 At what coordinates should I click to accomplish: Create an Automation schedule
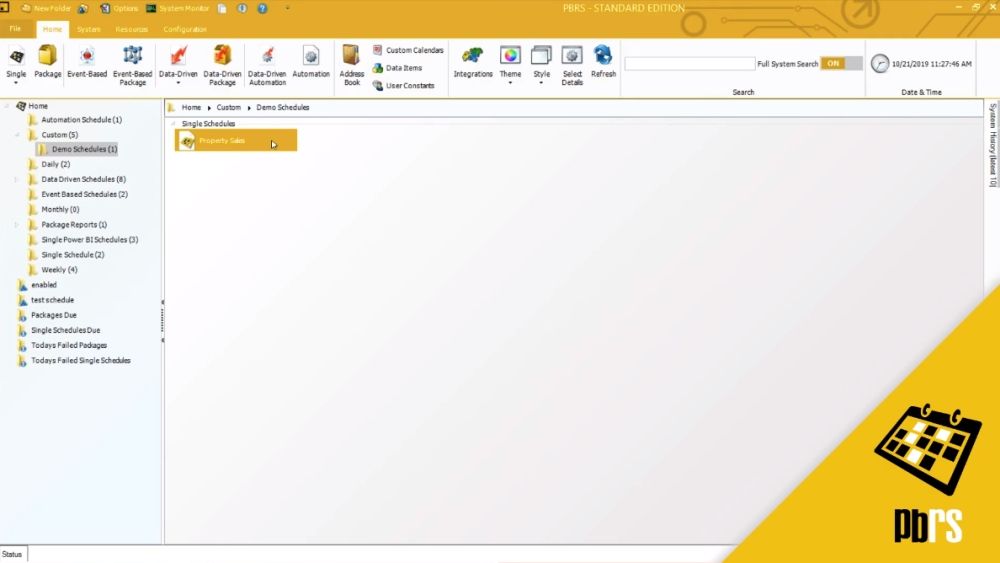pyautogui.click(x=311, y=62)
